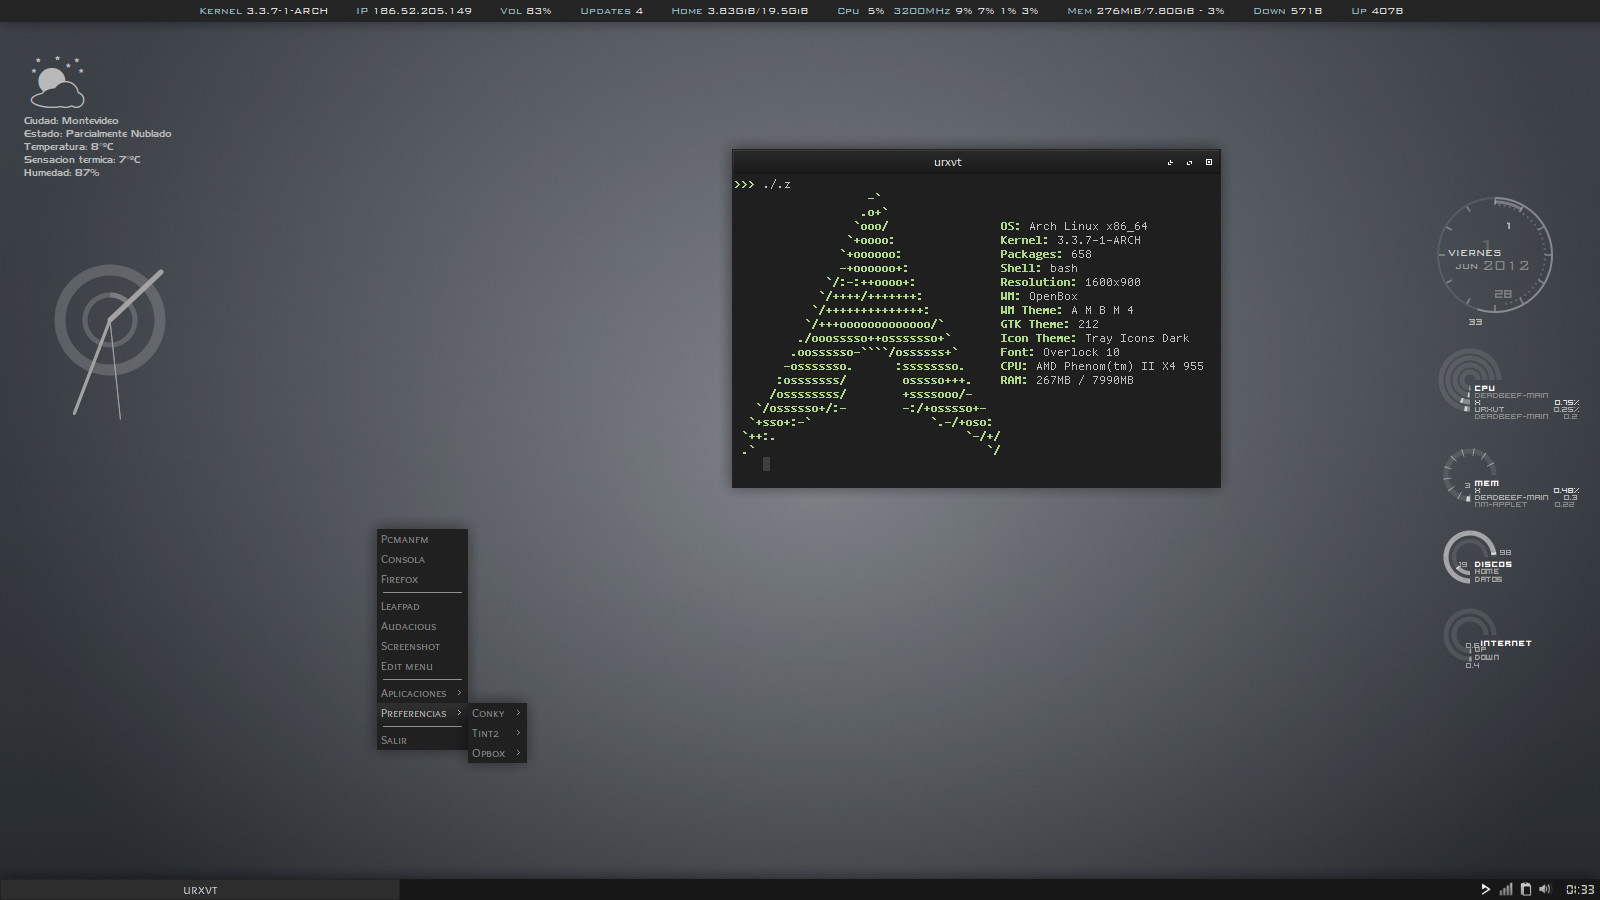Click "Packages: 658" terminal line
This screenshot has width=1600, height=900.
pyautogui.click(x=1046, y=254)
